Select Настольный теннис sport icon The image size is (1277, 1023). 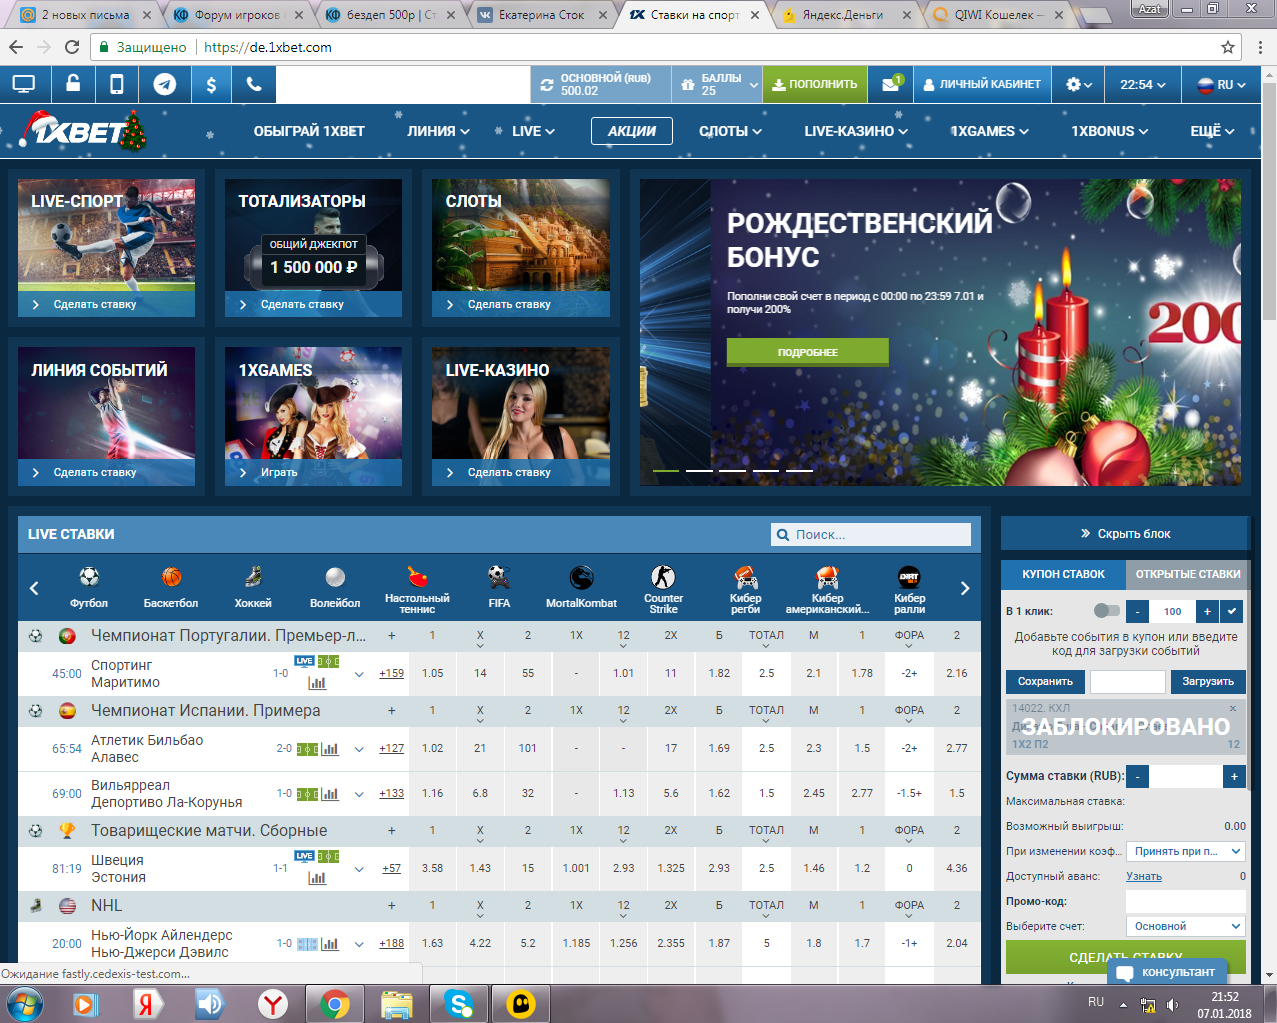coord(417,589)
